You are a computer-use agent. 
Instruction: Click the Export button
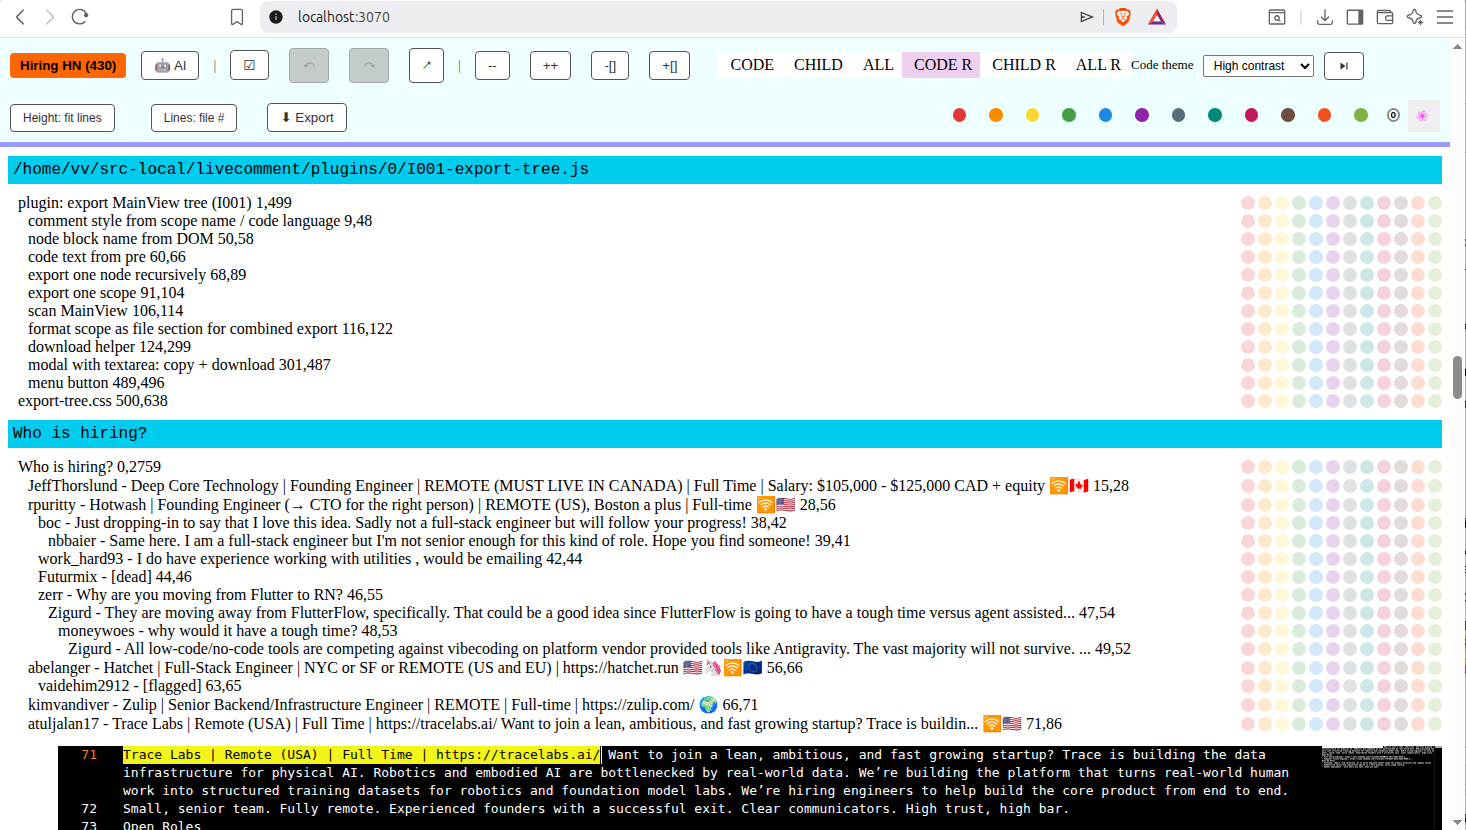click(x=307, y=118)
